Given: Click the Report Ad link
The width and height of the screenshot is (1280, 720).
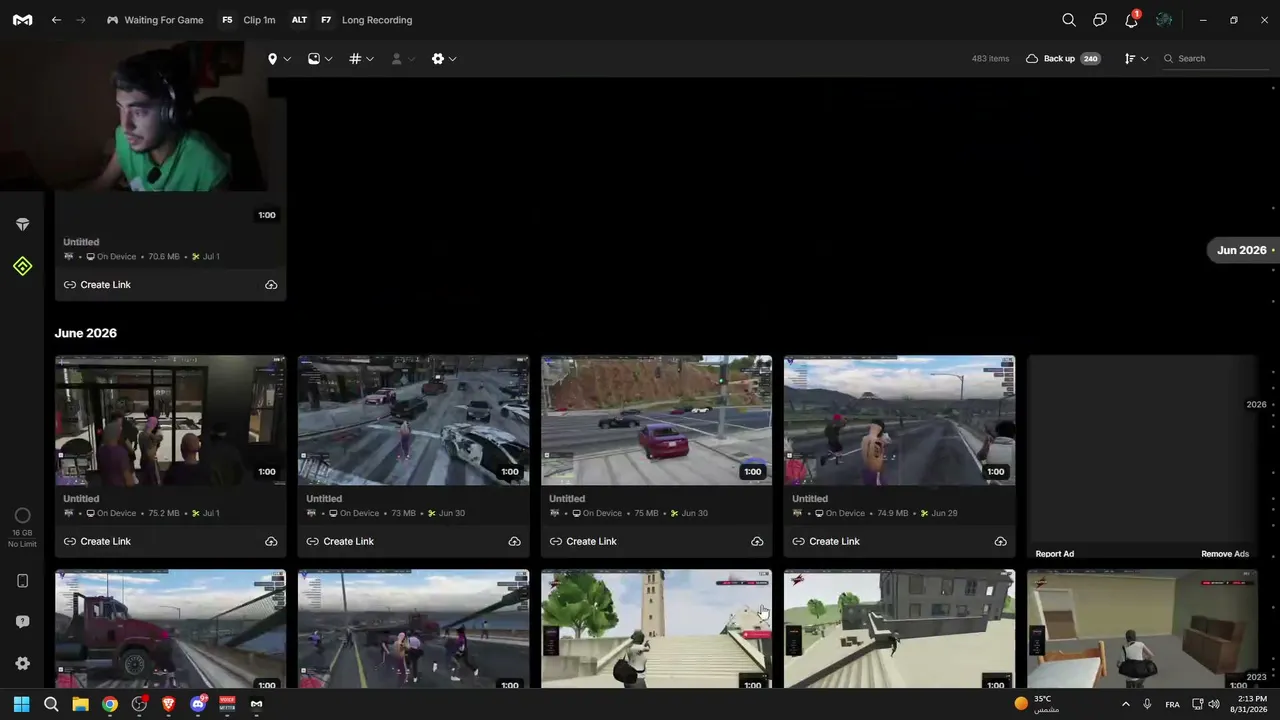Looking at the screenshot, I should 1055,554.
